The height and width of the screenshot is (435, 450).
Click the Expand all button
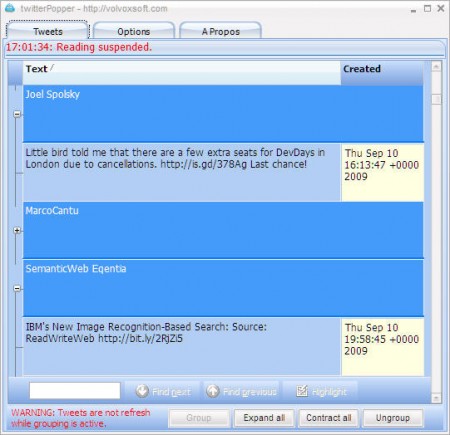coord(264,418)
